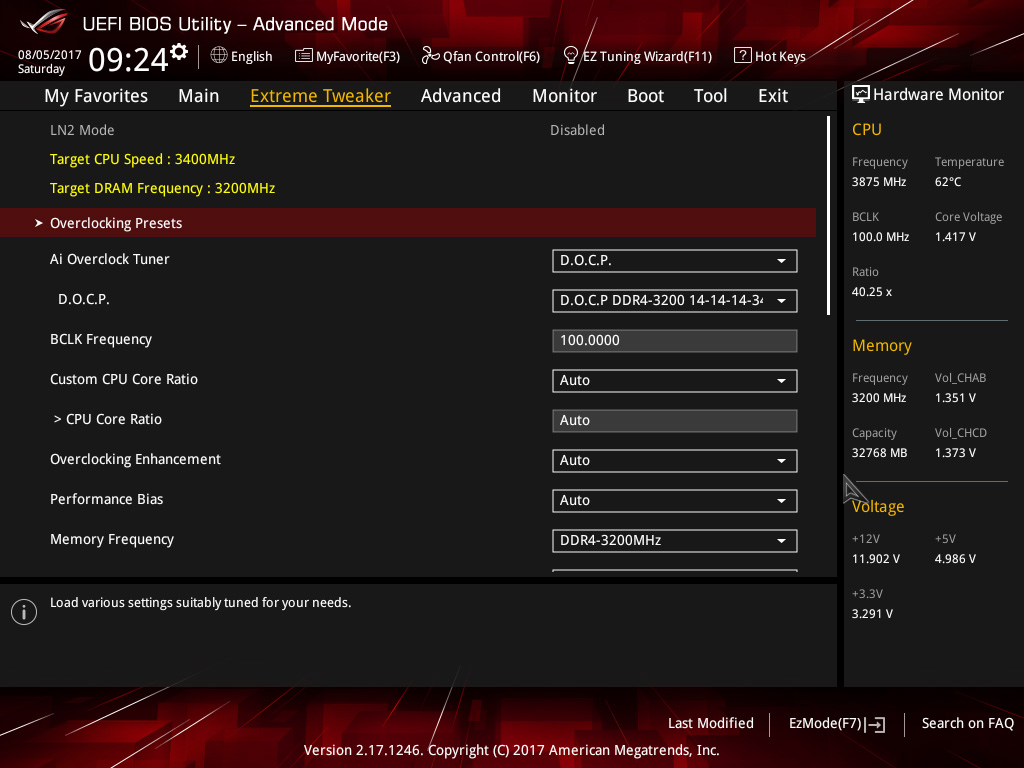Switch to the Main tab
The height and width of the screenshot is (768, 1024).
(x=199, y=96)
